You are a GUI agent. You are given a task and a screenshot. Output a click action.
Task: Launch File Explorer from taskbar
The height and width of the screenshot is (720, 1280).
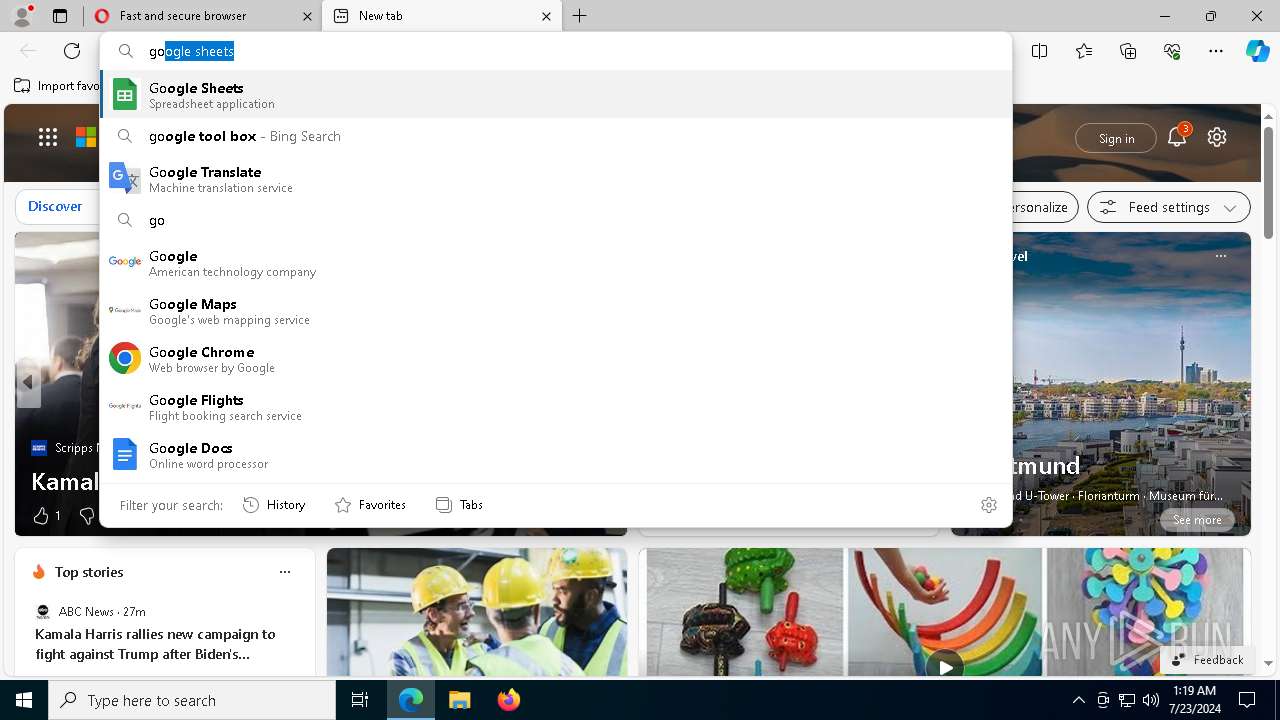click(459, 700)
